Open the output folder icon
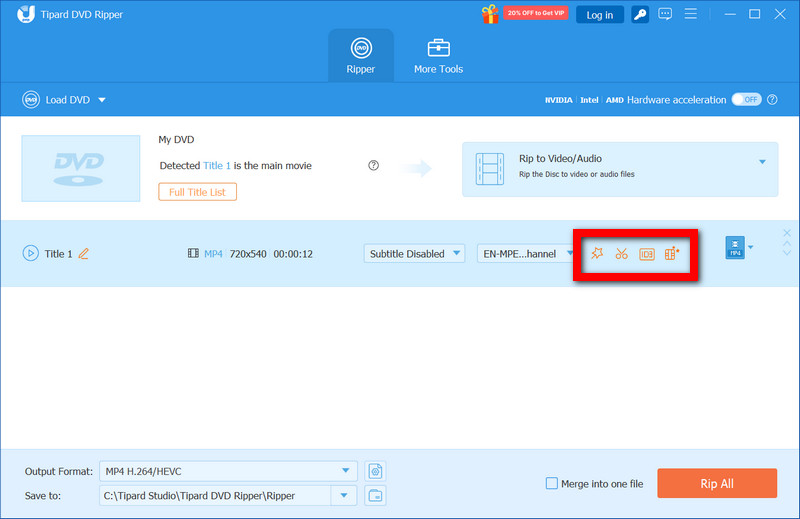This screenshot has width=800, height=519. coord(376,495)
